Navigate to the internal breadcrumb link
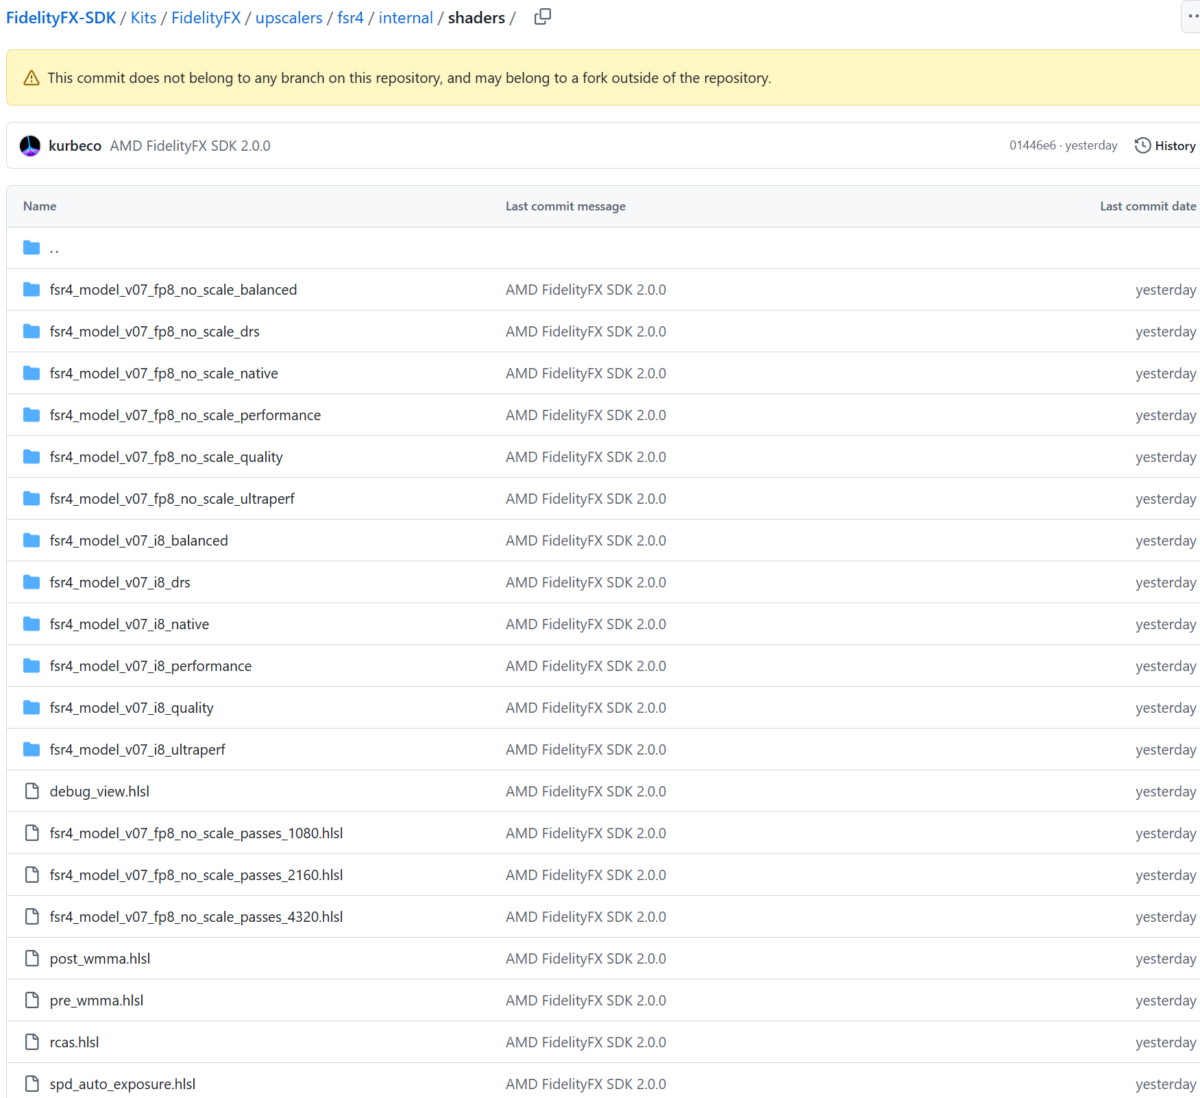 [x=405, y=17]
